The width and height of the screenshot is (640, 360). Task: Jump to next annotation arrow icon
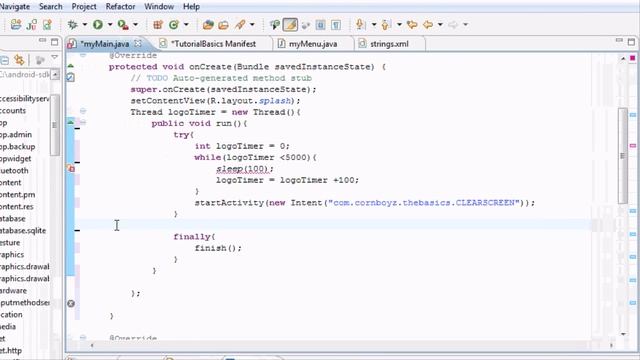(360, 25)
